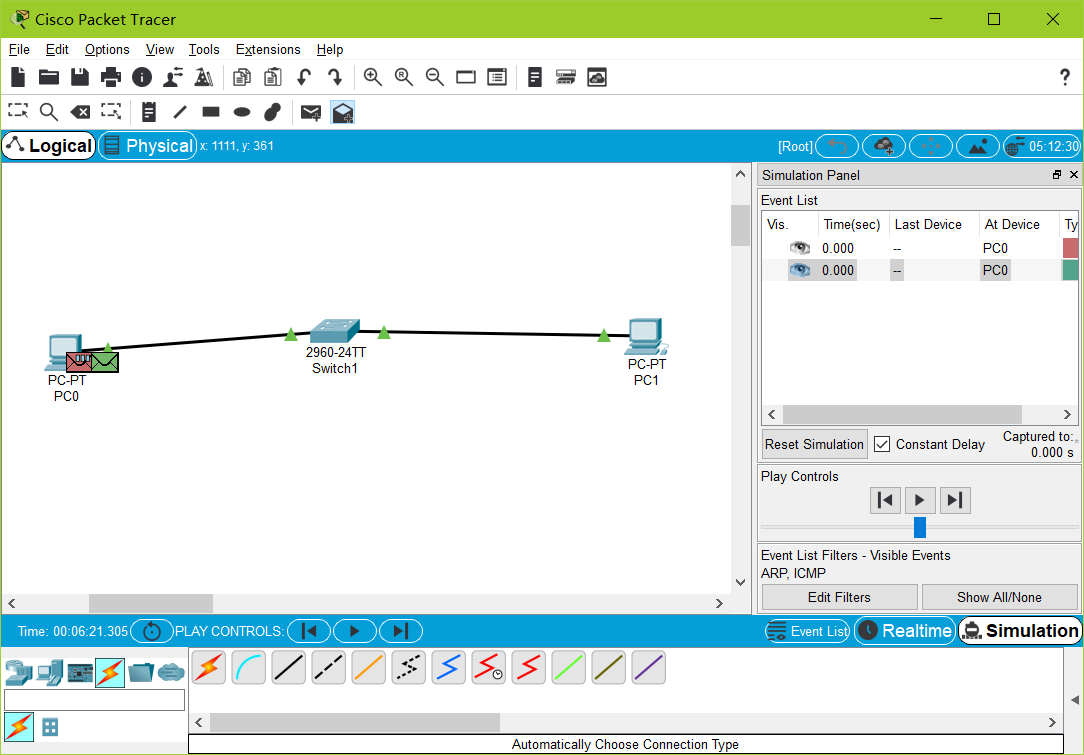Click Power Cycle Devices button
This screenshot has width=1084, height=755.
(x=151, y=631)
